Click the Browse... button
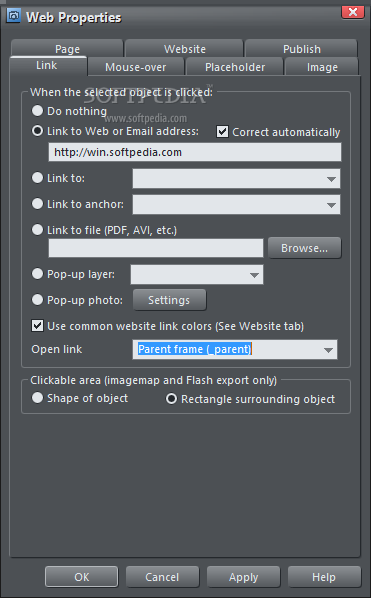Screen dimensions: 371x598 pos(304,248)
